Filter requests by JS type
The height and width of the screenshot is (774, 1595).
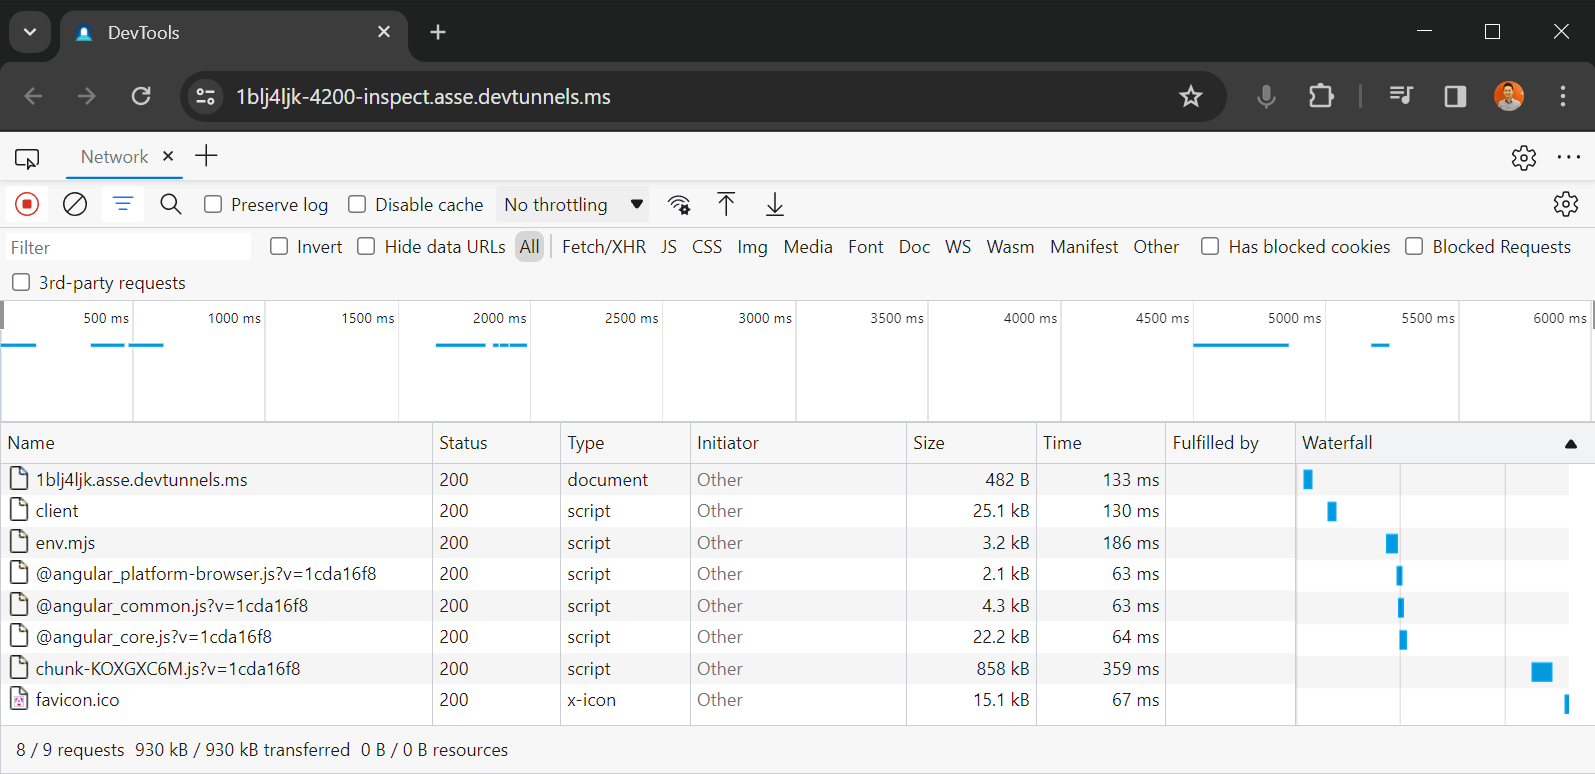tap(669, 247)
